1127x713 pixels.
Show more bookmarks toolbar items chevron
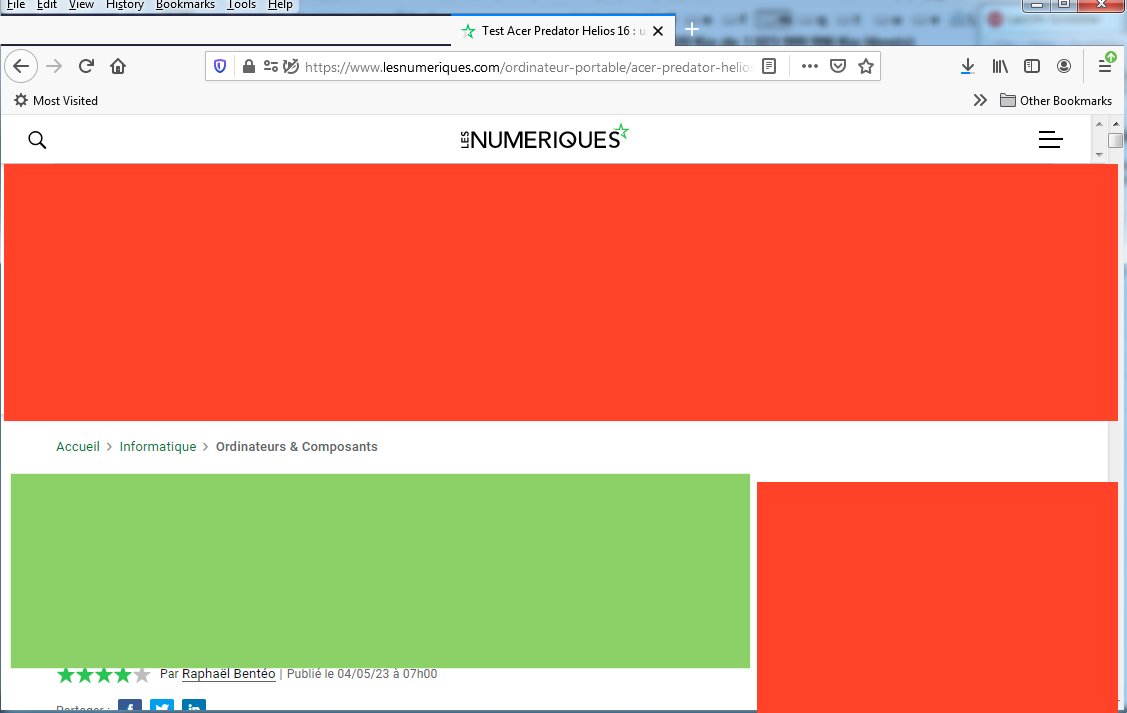[980, 101]
